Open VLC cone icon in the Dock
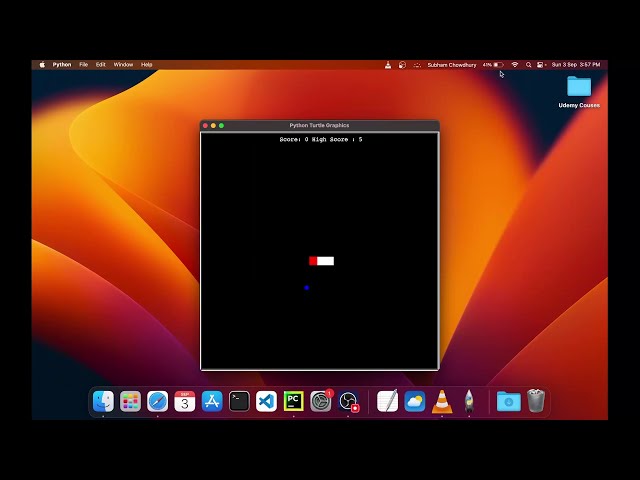640x480 pixels. [x=442, y=401]
